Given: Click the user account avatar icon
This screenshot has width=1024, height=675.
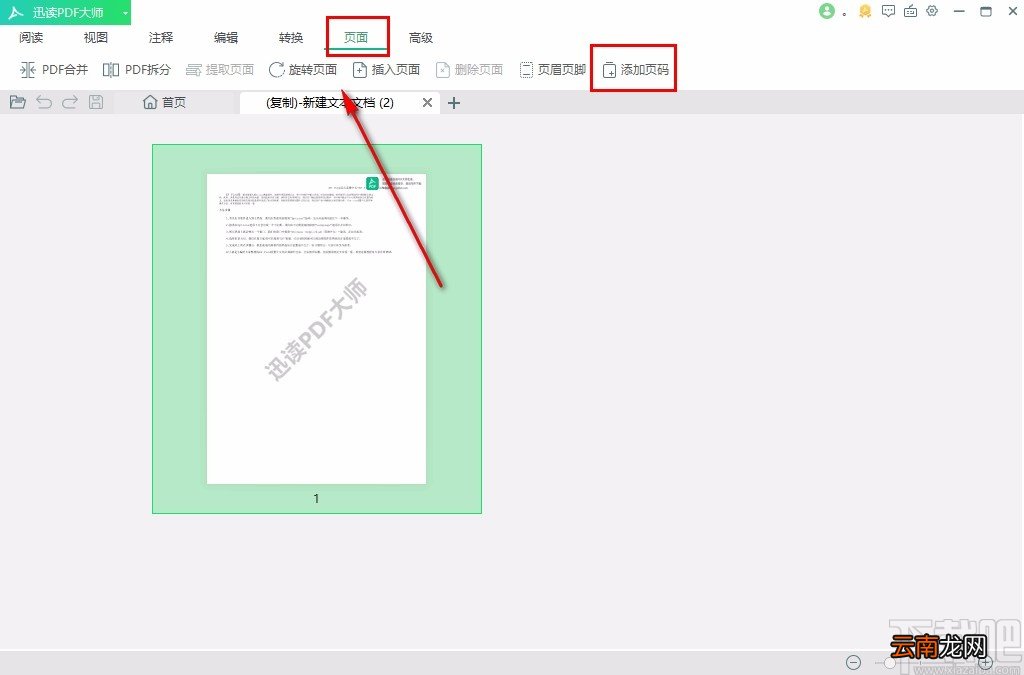Looking at the screenshot, I should (x=827, y=11).
